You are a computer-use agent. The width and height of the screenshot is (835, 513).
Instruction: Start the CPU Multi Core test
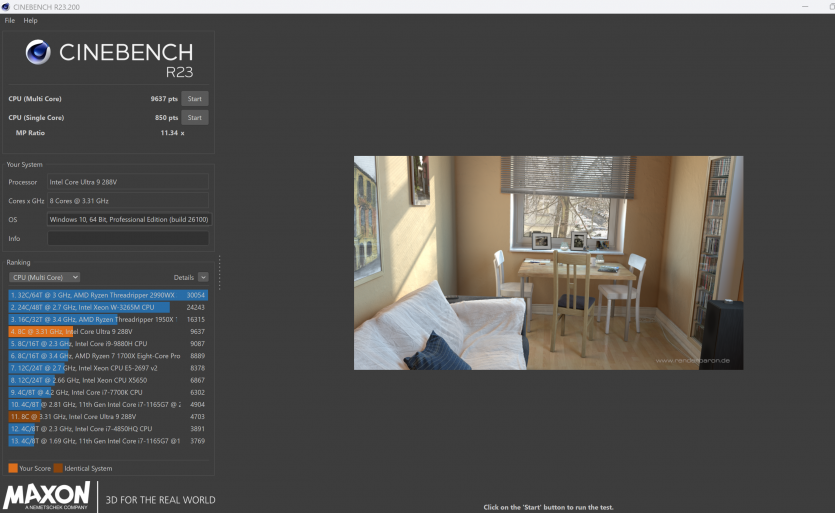pyautogui.click(x=195, y=99)
